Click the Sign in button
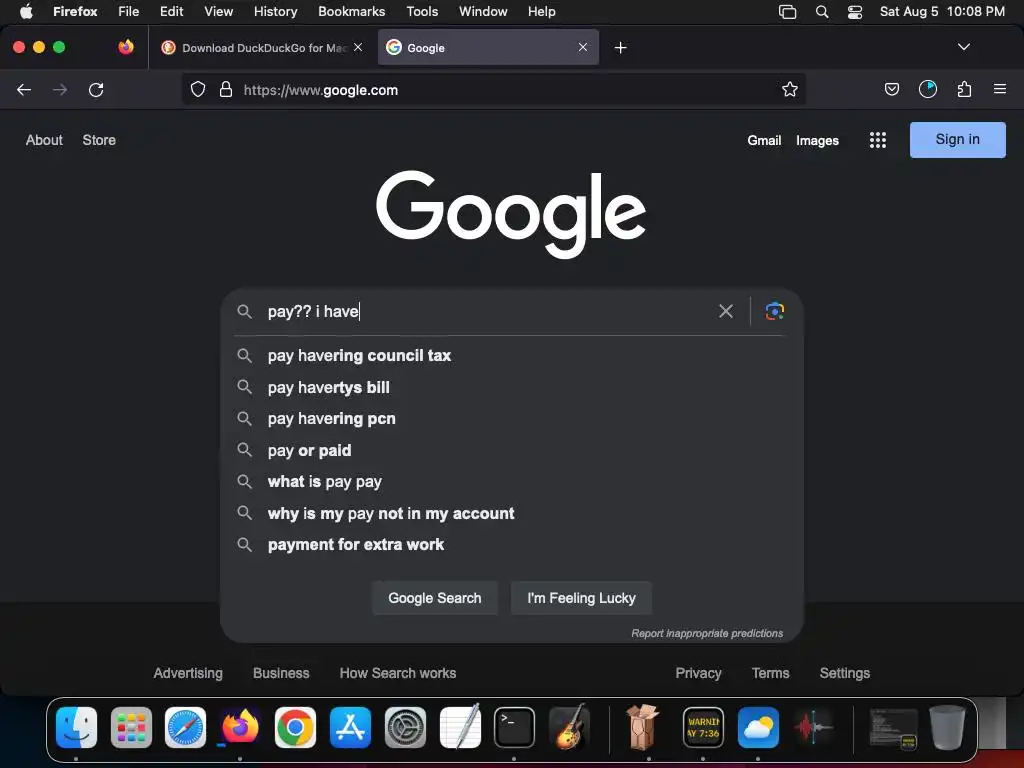 957,140
